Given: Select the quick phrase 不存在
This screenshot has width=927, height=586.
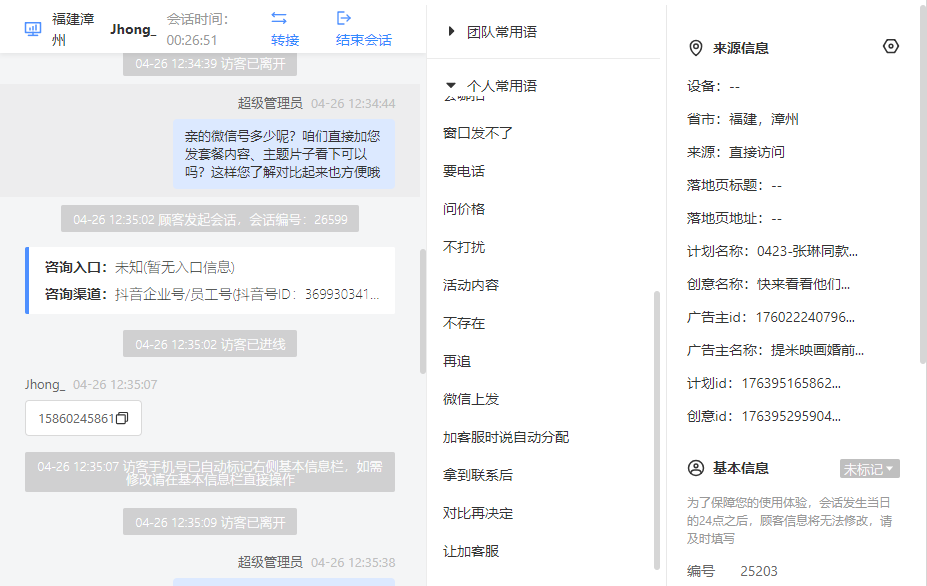Looking at the screenshot, I should 464,323.
